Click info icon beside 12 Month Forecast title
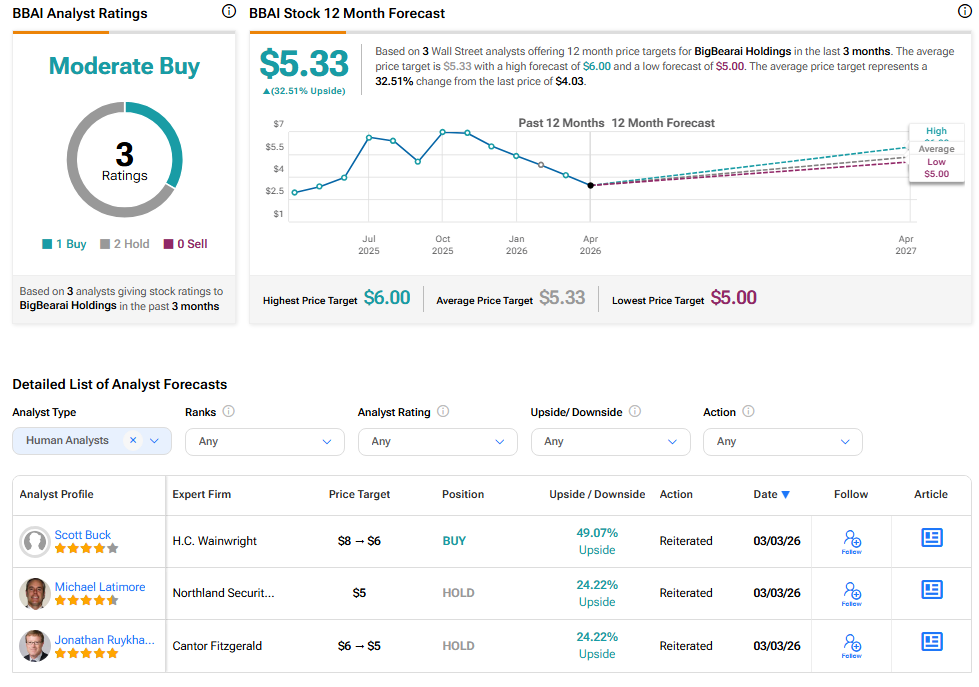 click(964, 12)
